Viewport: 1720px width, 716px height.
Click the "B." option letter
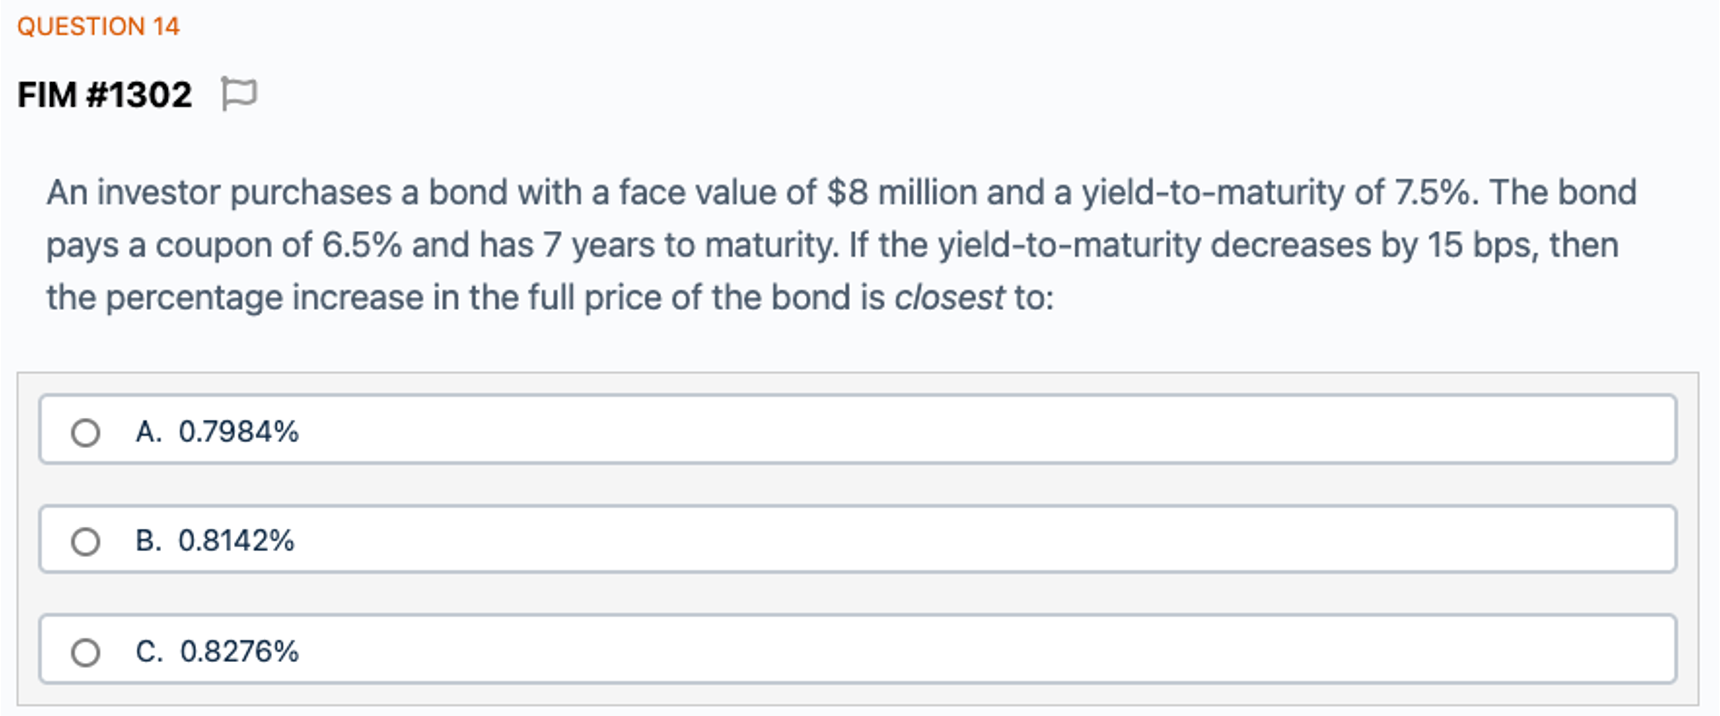(149, 541)
